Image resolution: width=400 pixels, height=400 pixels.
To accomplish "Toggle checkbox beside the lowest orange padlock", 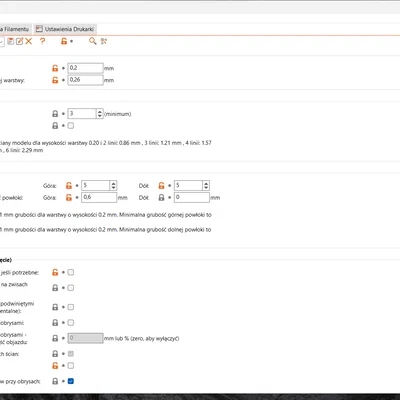I will pos(71,366).
